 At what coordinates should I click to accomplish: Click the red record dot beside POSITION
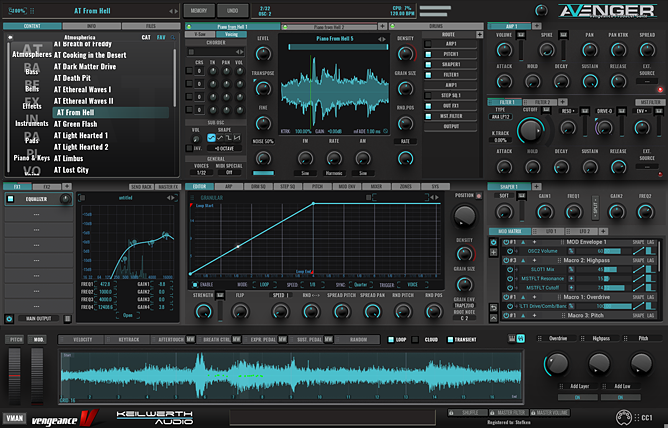tap(479, 196)
